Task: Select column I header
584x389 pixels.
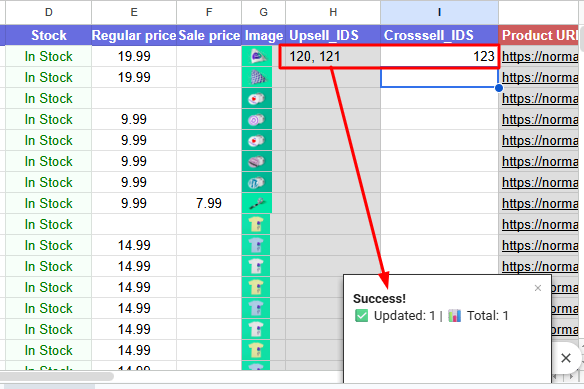Action: pos(439,12)
